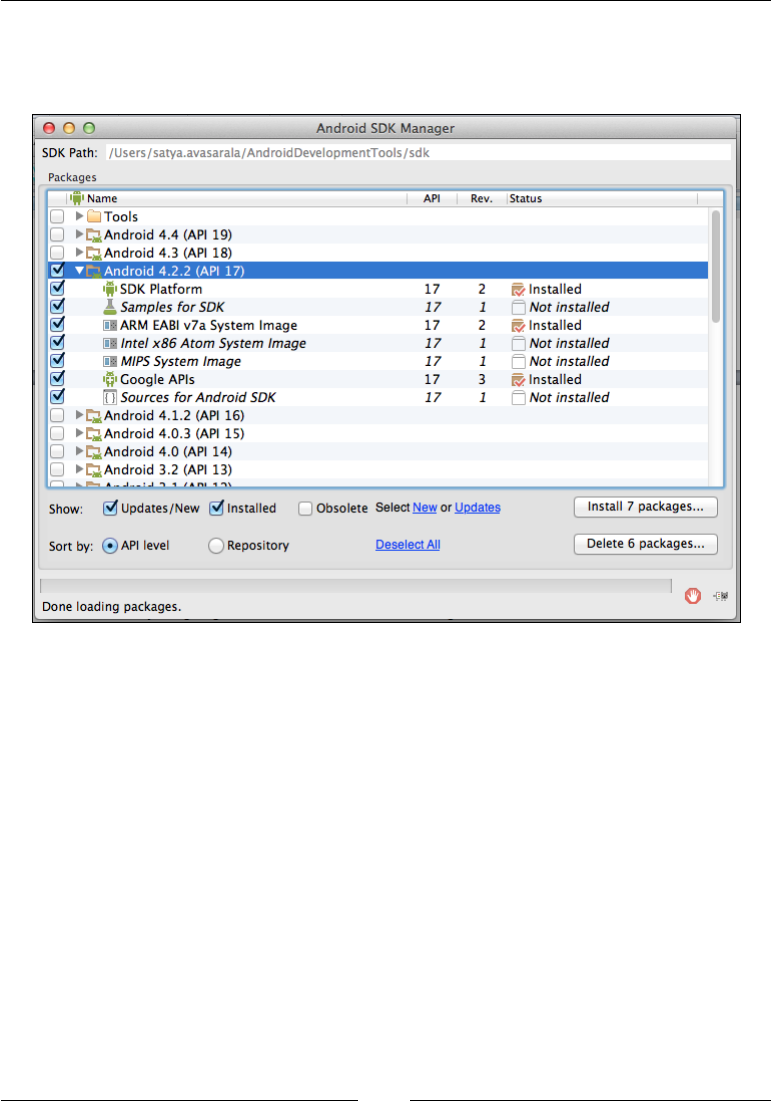Click the Google APIs add-on icon
This screenshot has height=1110, width=771.
(x=110, y=379)
